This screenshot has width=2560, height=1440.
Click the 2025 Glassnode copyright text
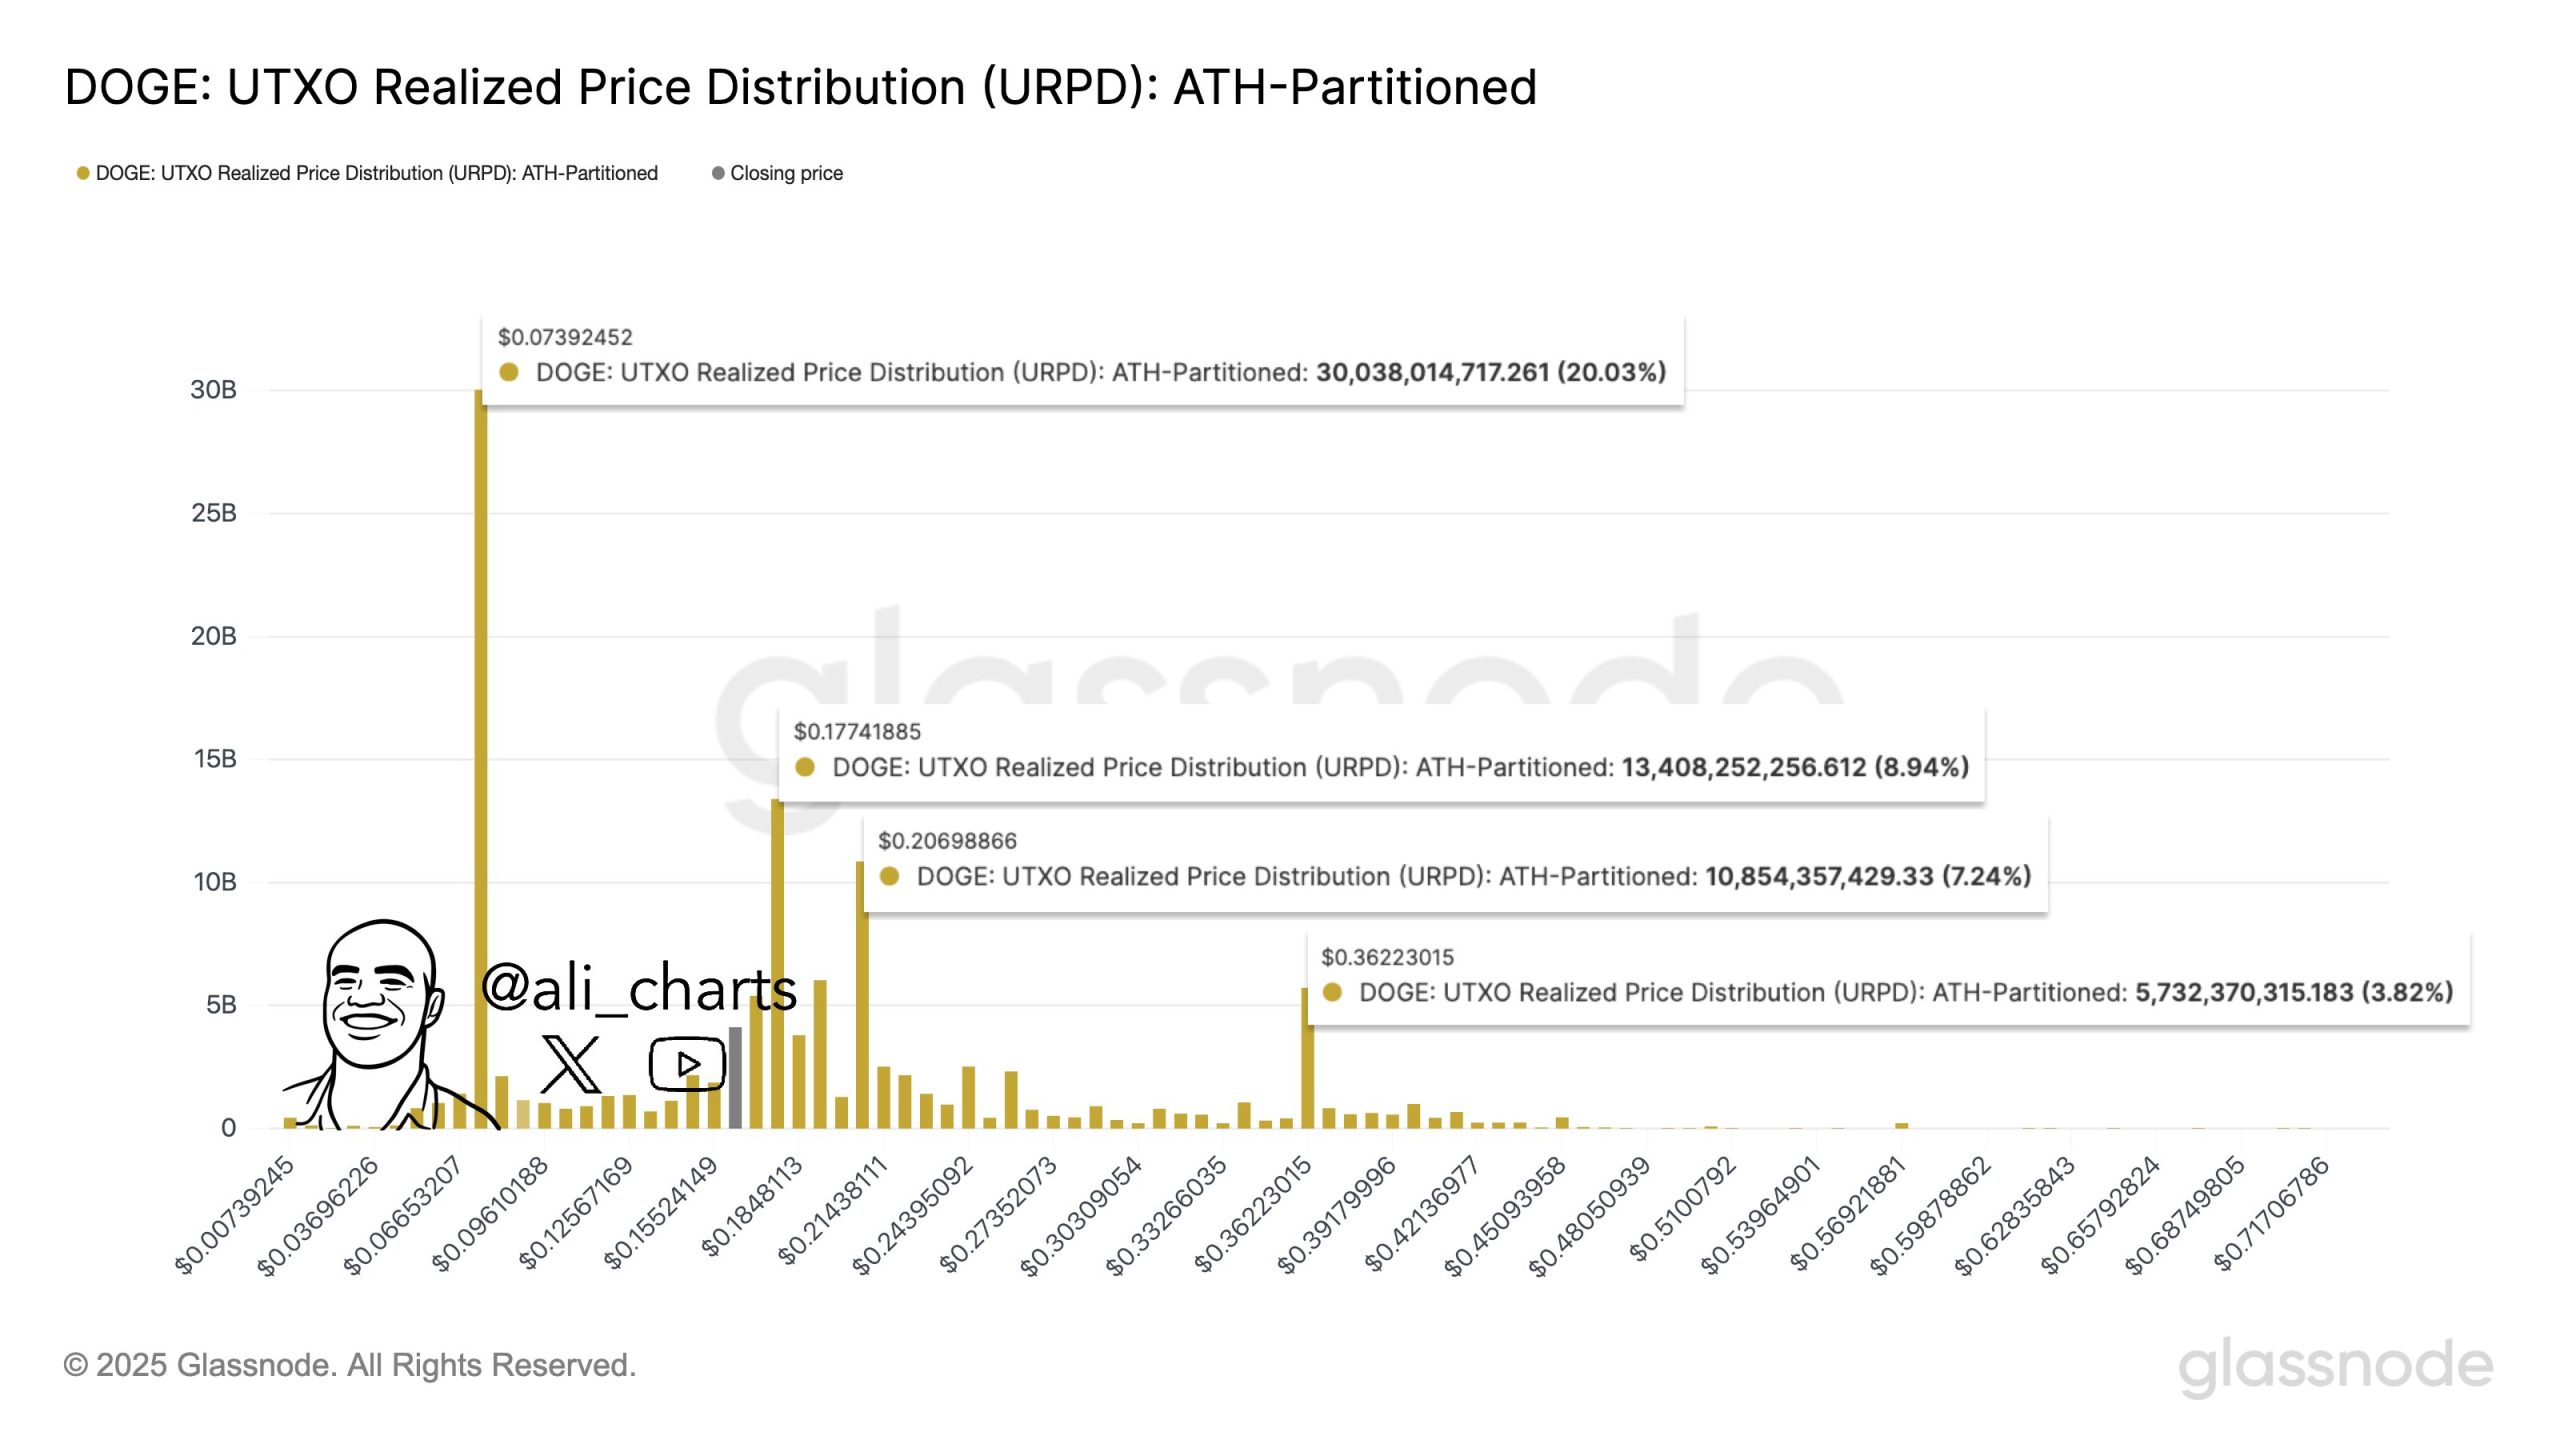point(350,1365)
